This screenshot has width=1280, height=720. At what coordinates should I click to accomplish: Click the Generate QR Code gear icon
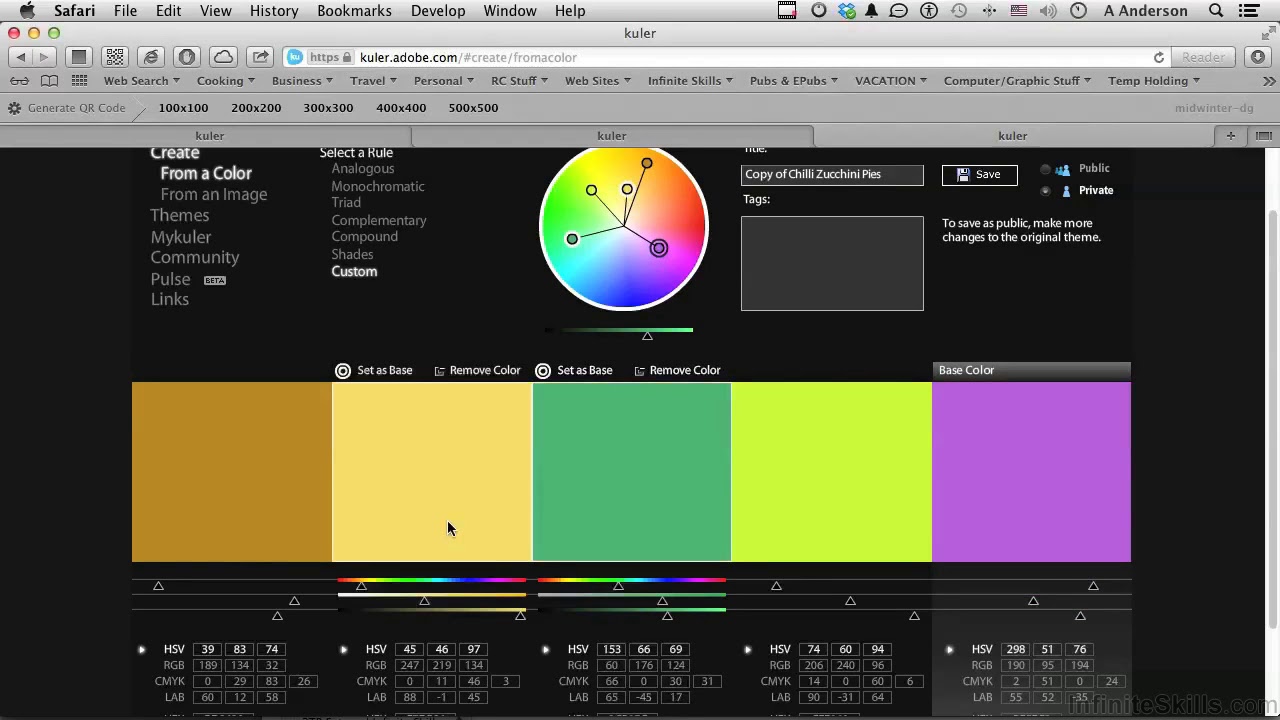point(15,108)
